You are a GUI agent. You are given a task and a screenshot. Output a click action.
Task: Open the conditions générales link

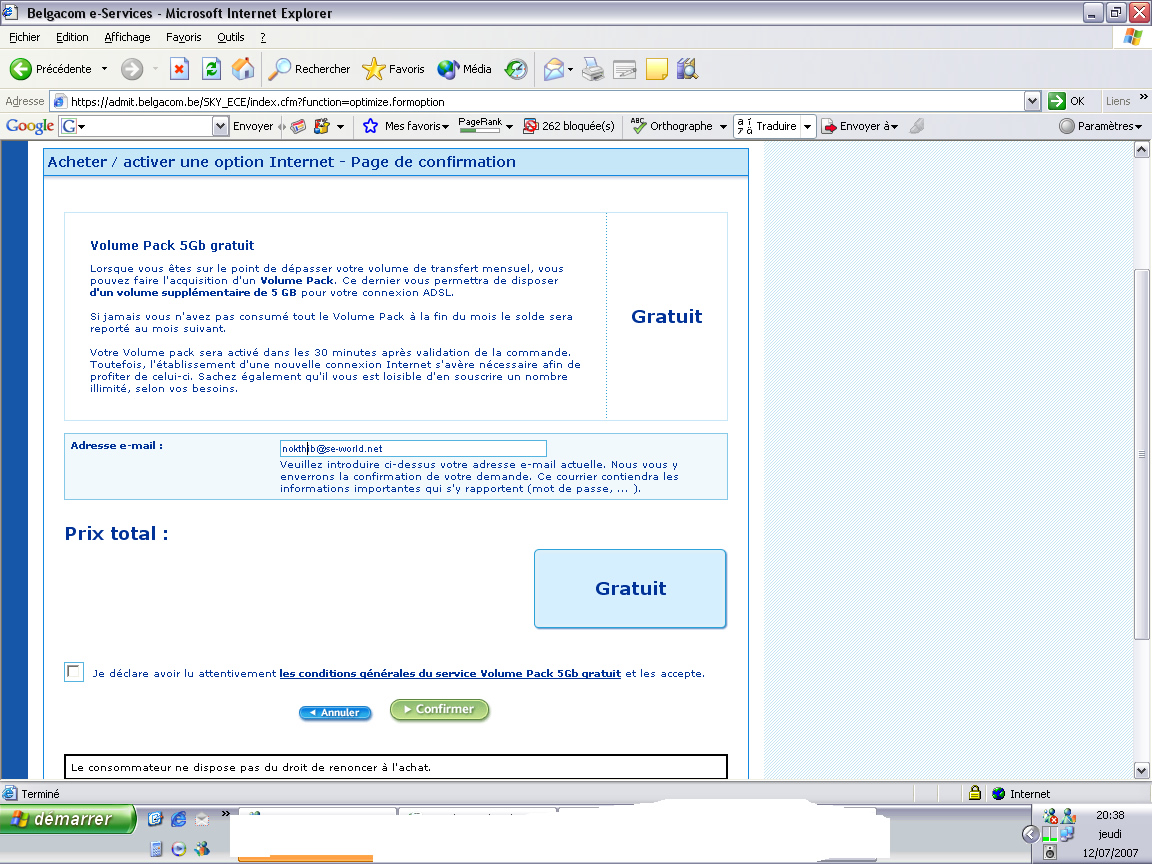(450, 674)
